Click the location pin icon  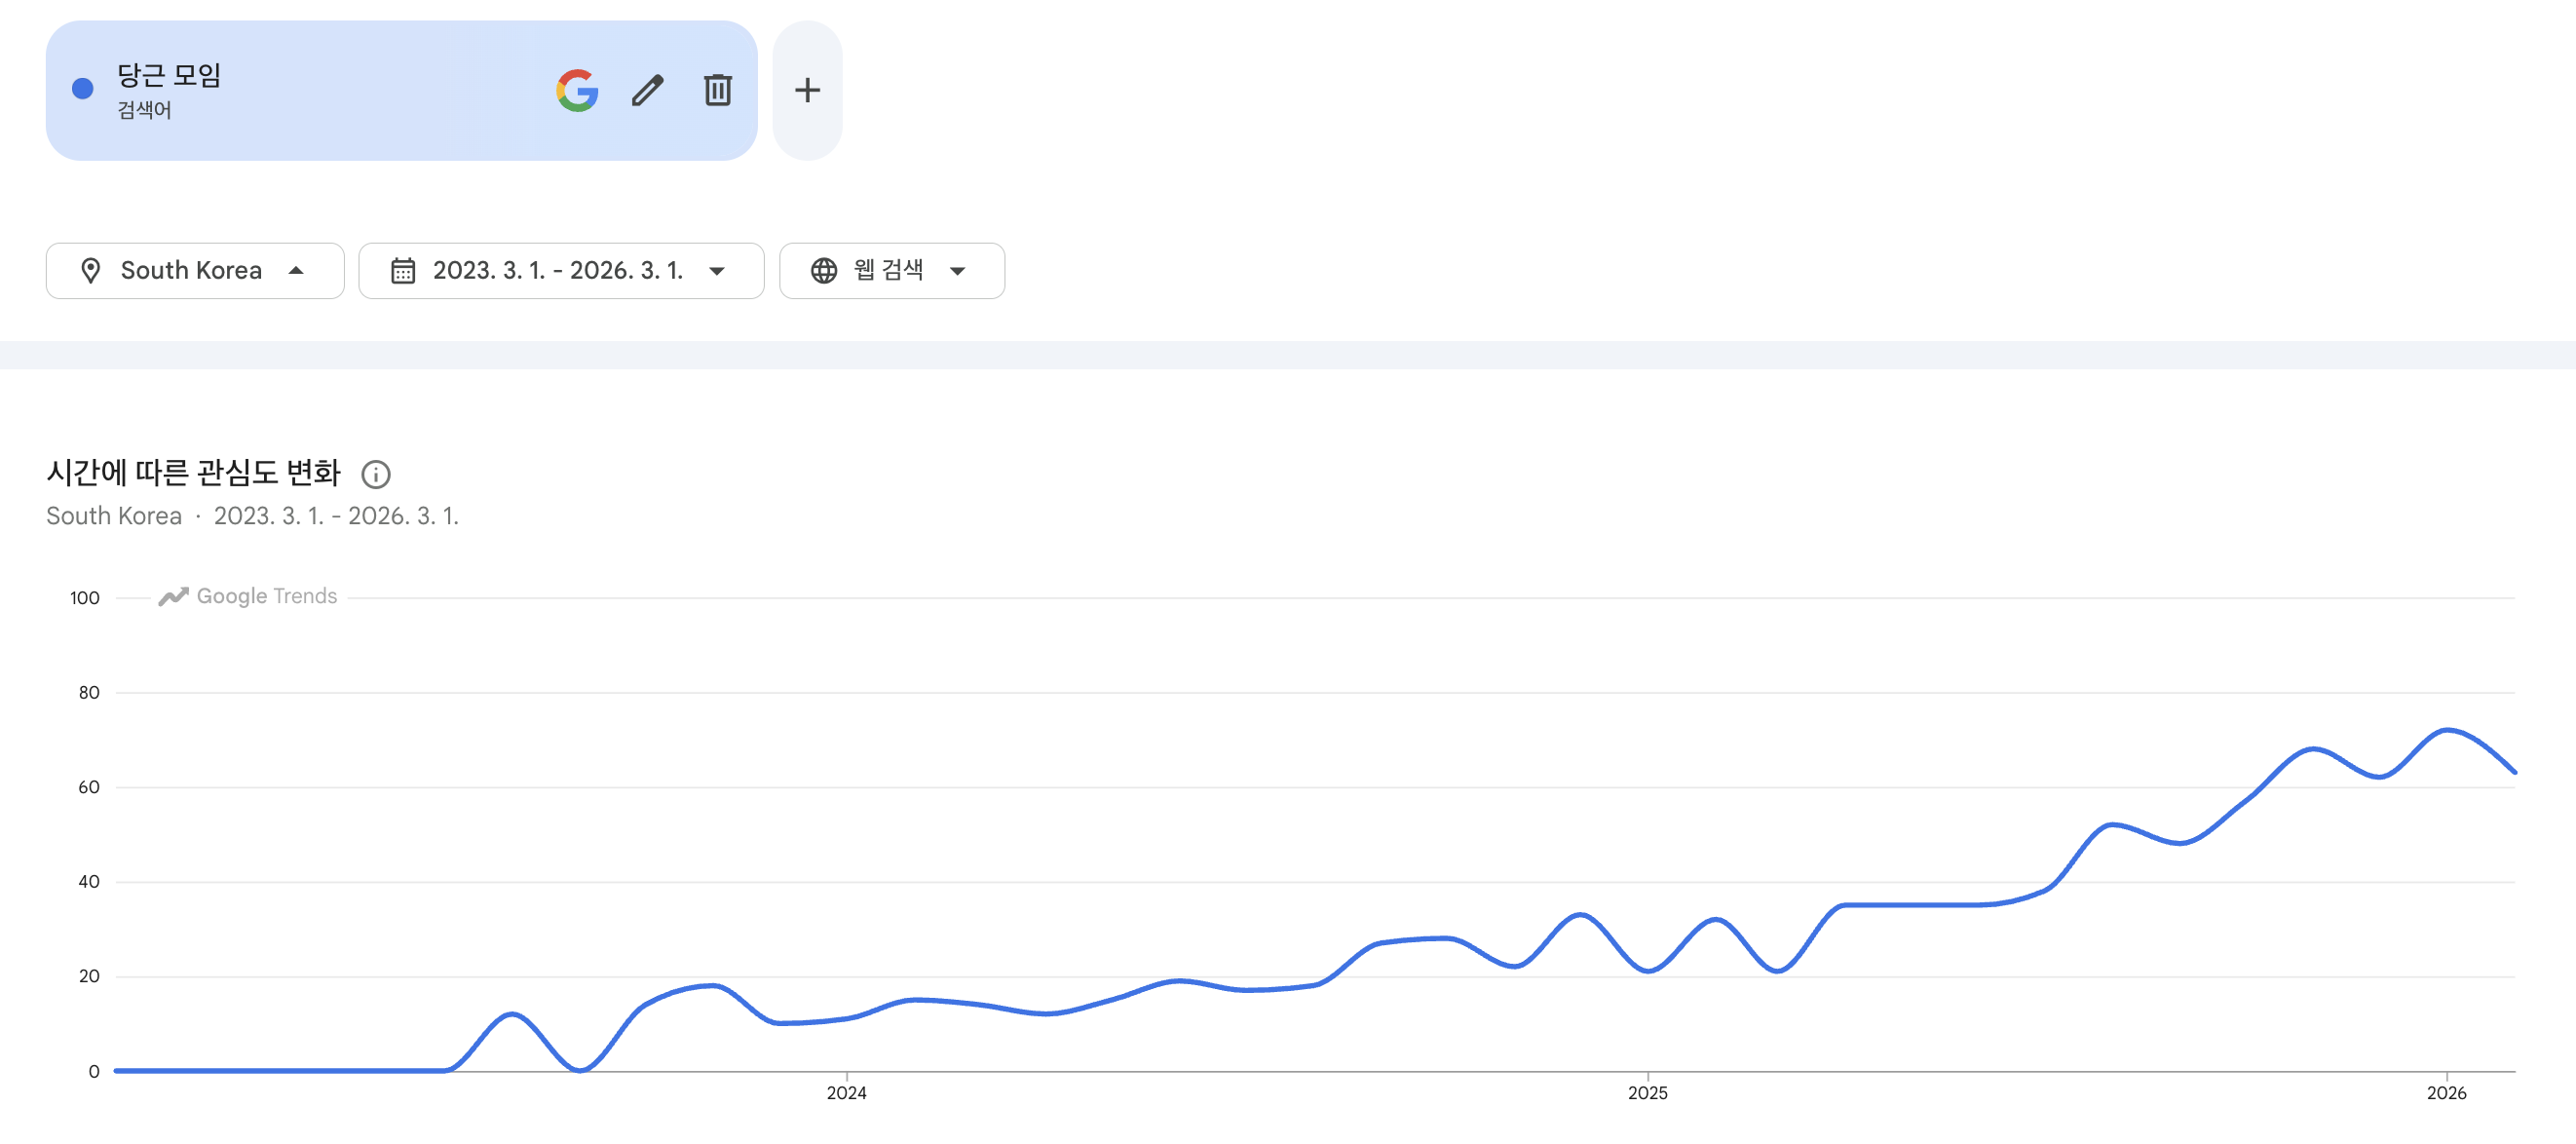[x=91, y=271]
